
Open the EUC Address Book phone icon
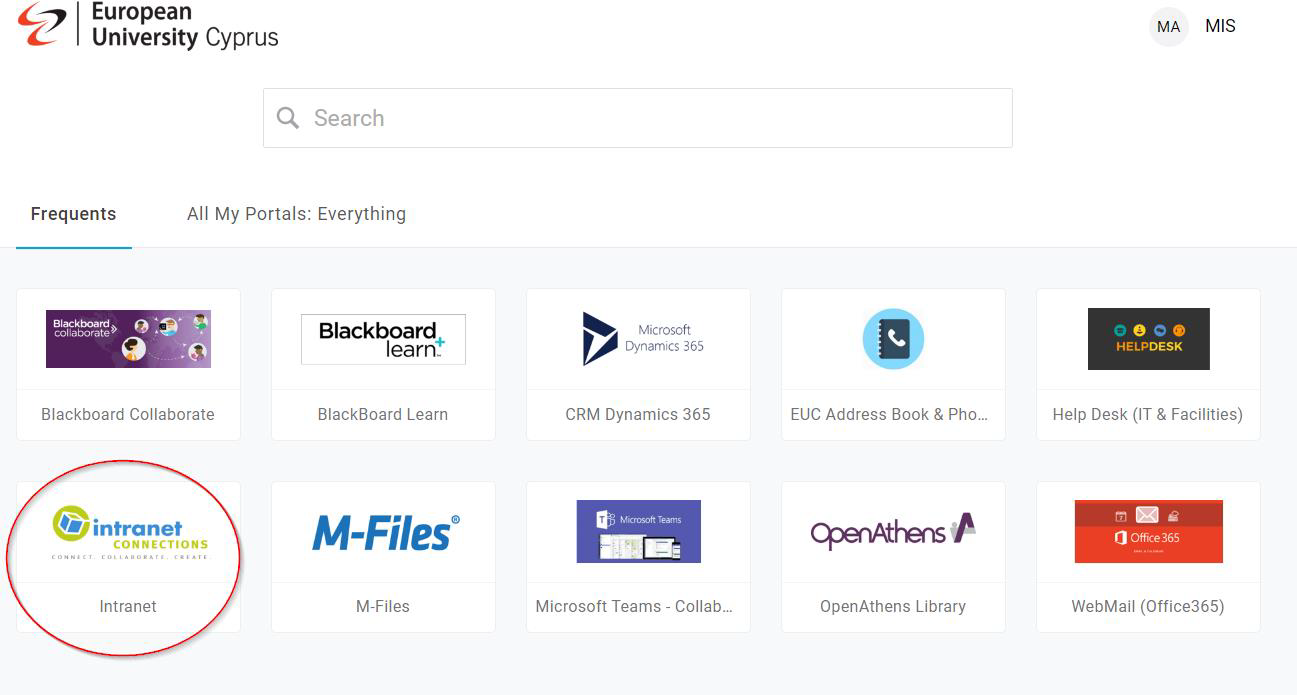tap(892, 339)
